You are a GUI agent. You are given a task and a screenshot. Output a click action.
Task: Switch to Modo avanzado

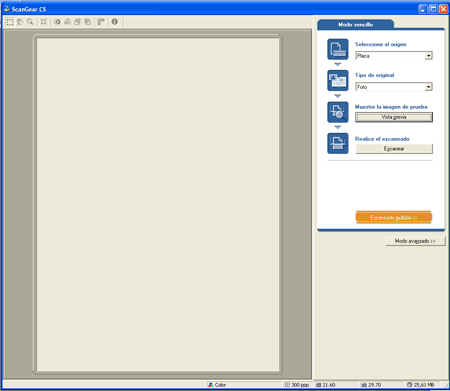point(415,241)
